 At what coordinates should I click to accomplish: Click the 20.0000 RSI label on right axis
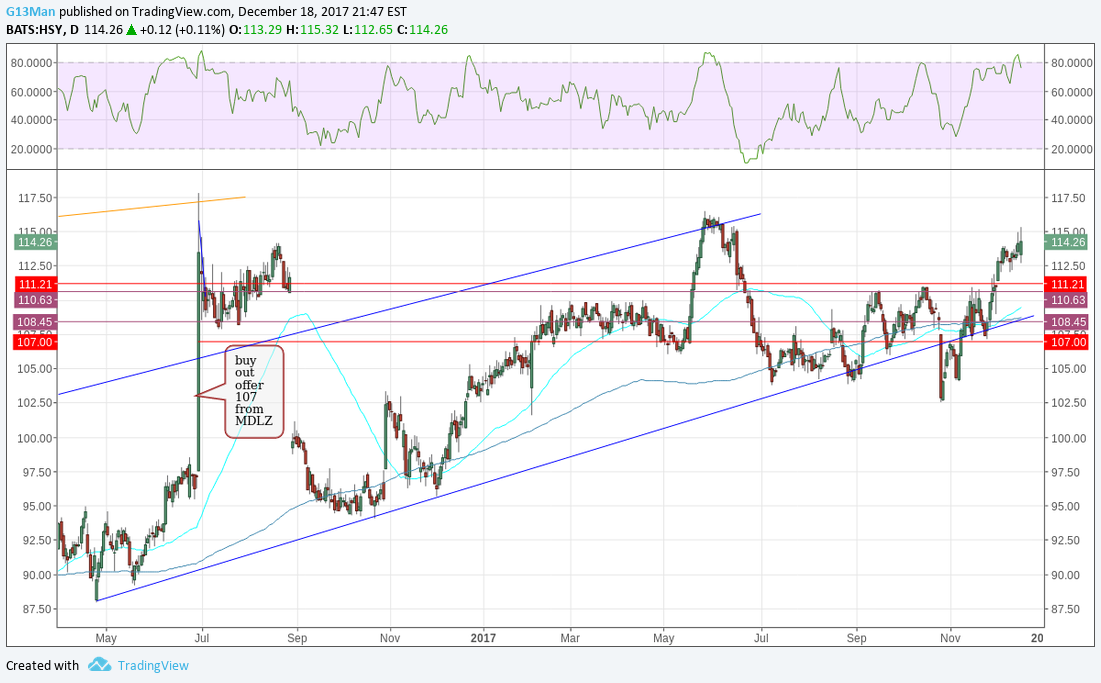click(1072, 149)
